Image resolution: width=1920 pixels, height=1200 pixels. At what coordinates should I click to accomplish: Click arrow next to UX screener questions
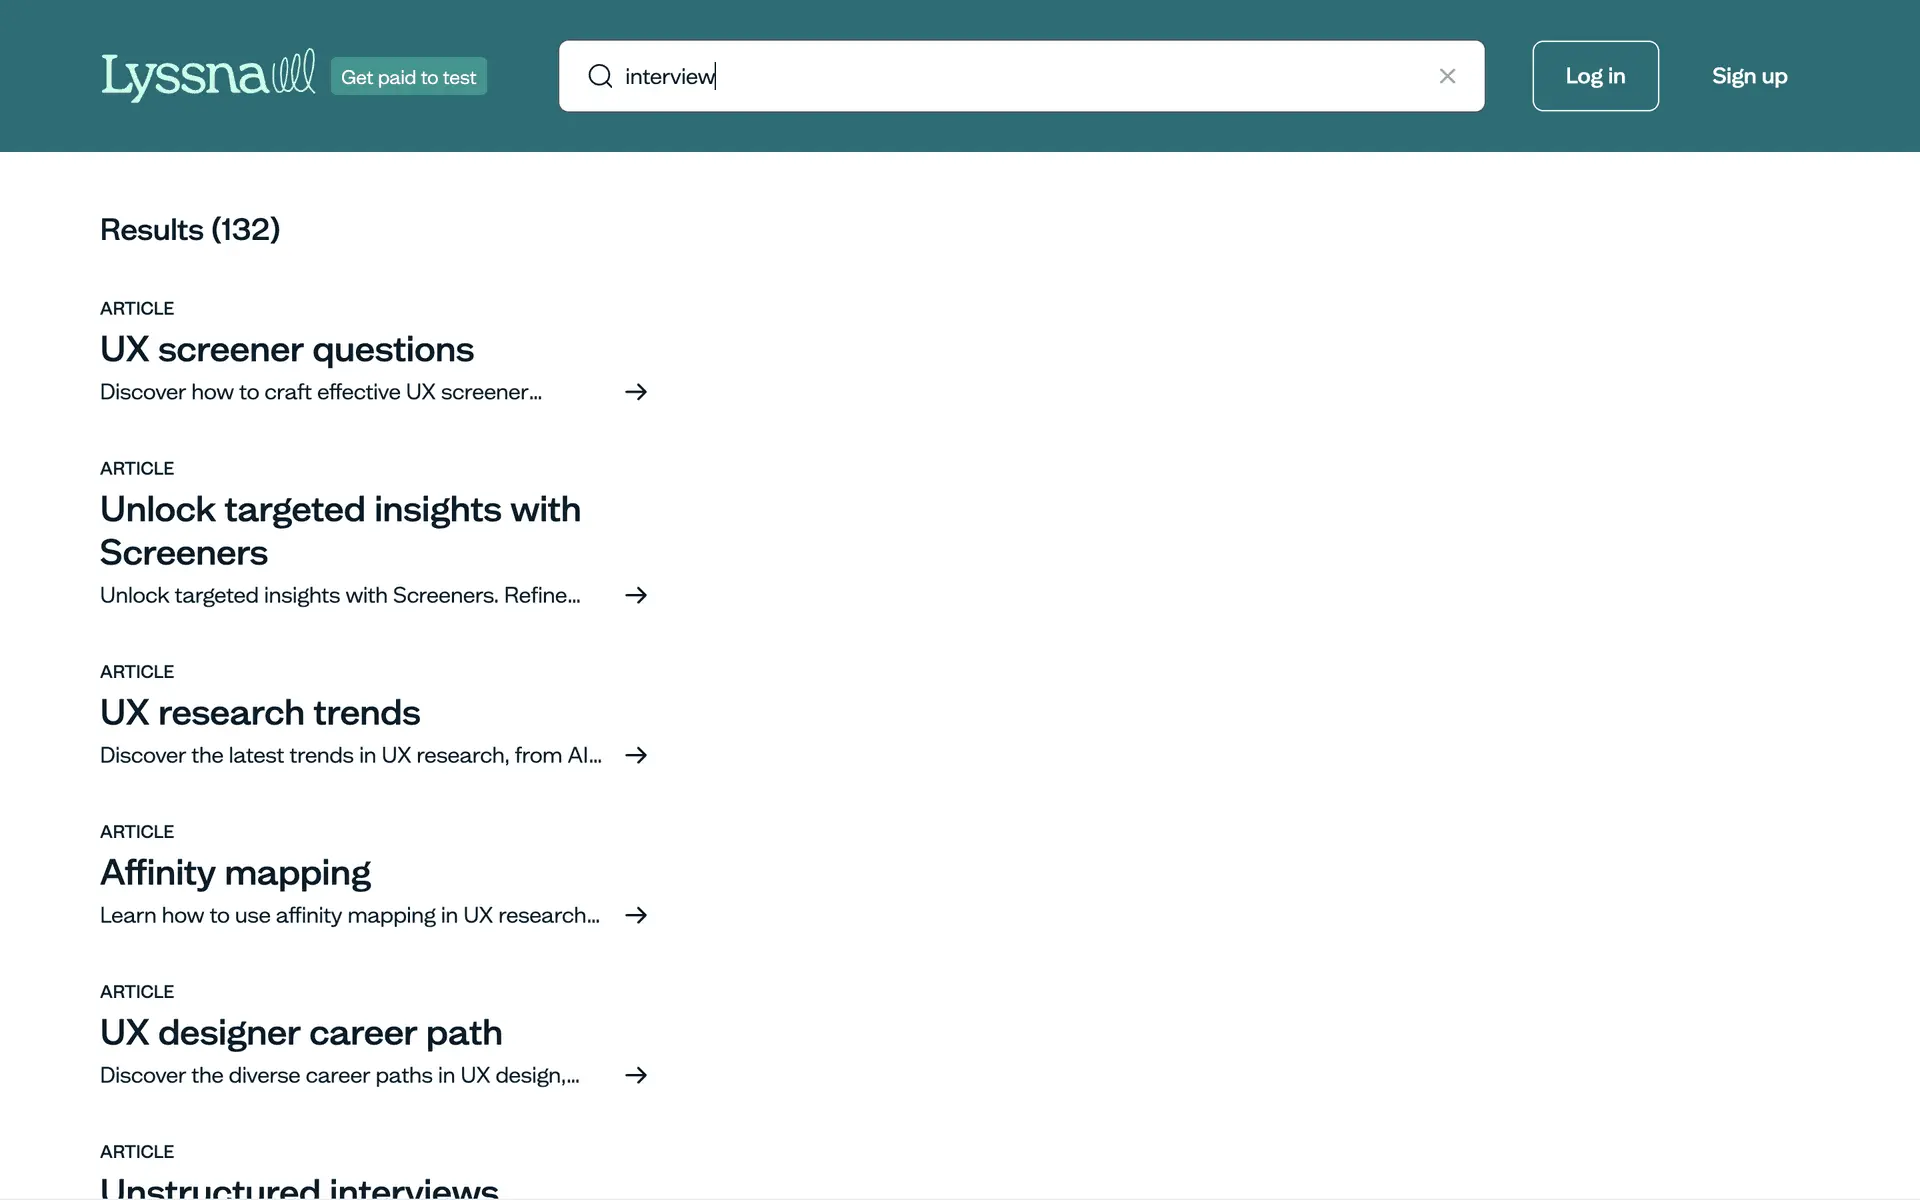click(636, 392)
